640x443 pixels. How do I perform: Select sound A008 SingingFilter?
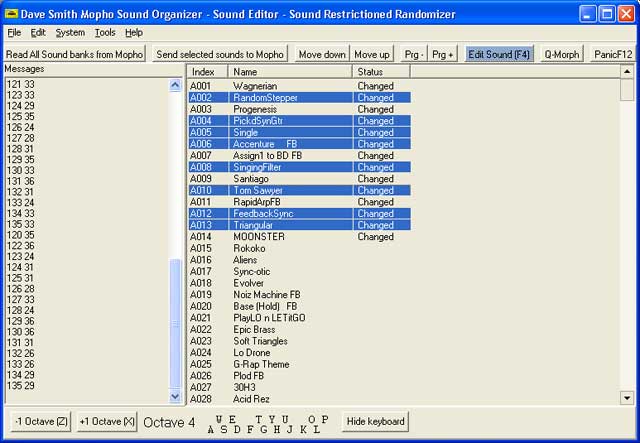coord(300,167)
